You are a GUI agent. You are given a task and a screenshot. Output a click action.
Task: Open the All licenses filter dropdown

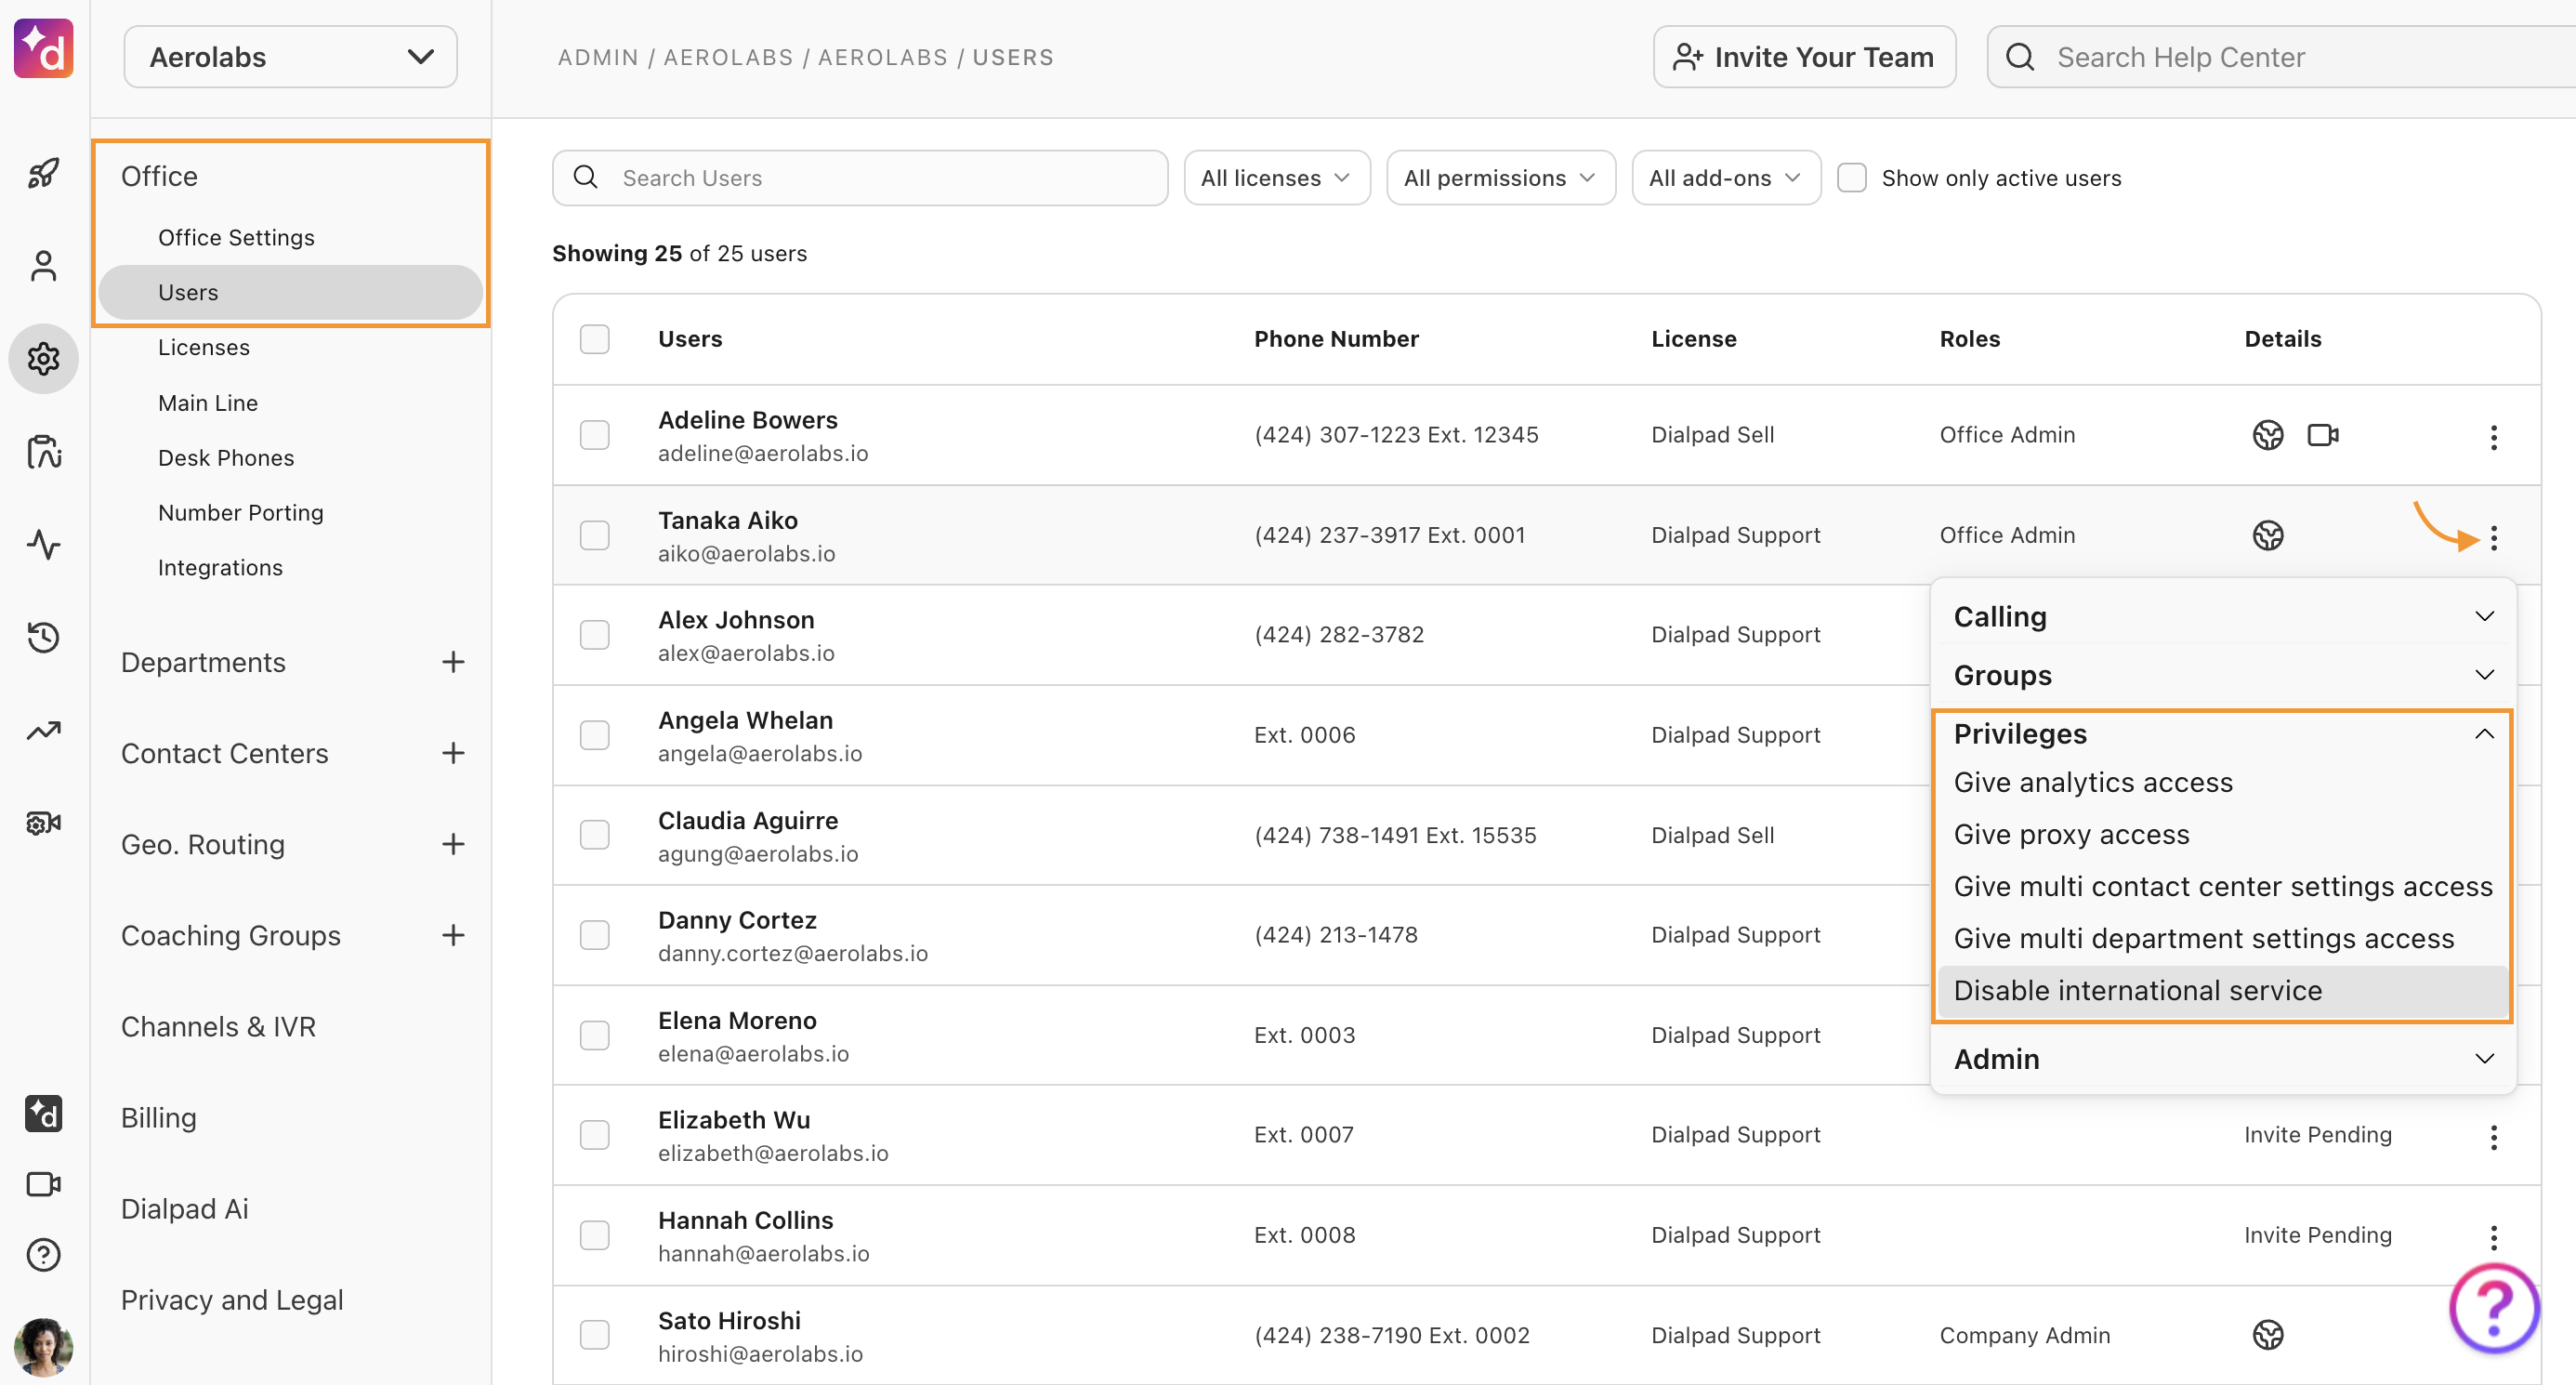1276,178
